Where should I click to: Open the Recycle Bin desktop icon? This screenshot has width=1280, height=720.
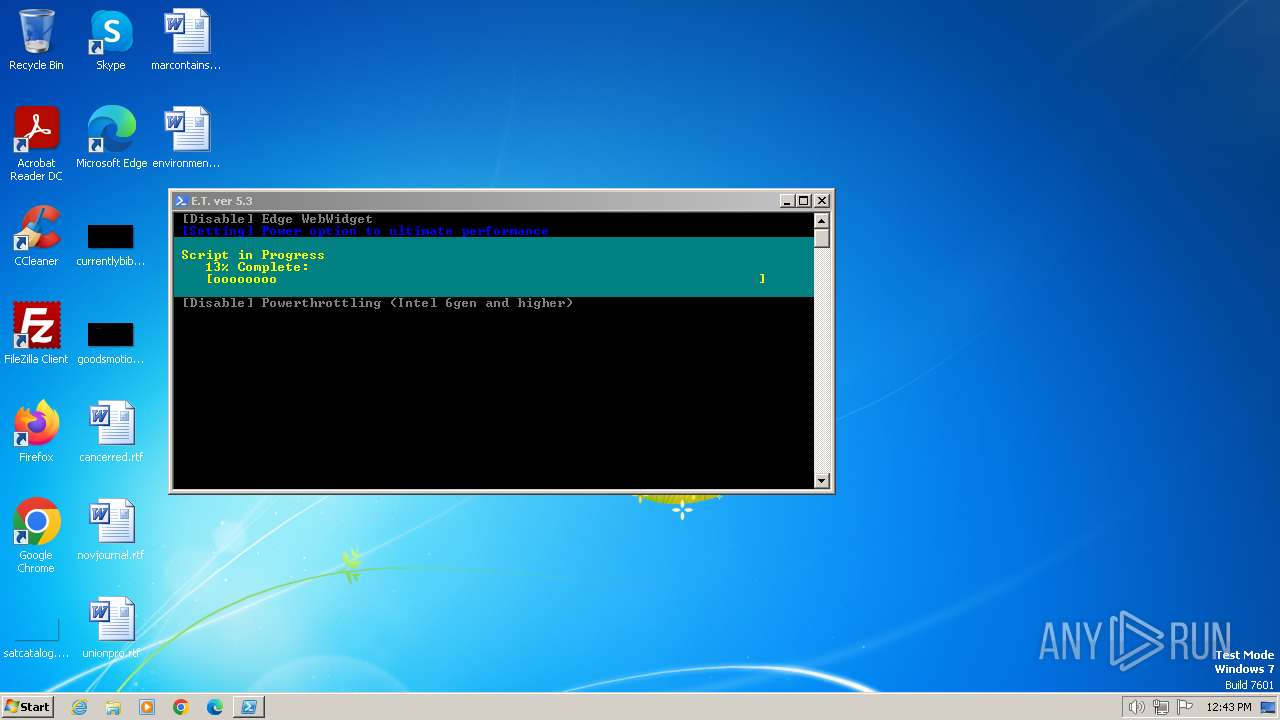pos(36,40)
